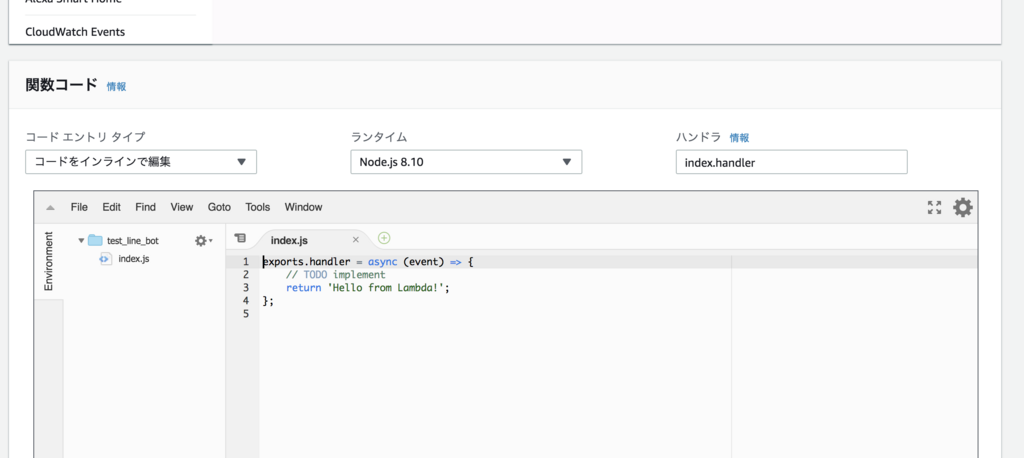Screen dimensions: 1024x458
Task: Open the Goto menu
Action: pos(219,207)
